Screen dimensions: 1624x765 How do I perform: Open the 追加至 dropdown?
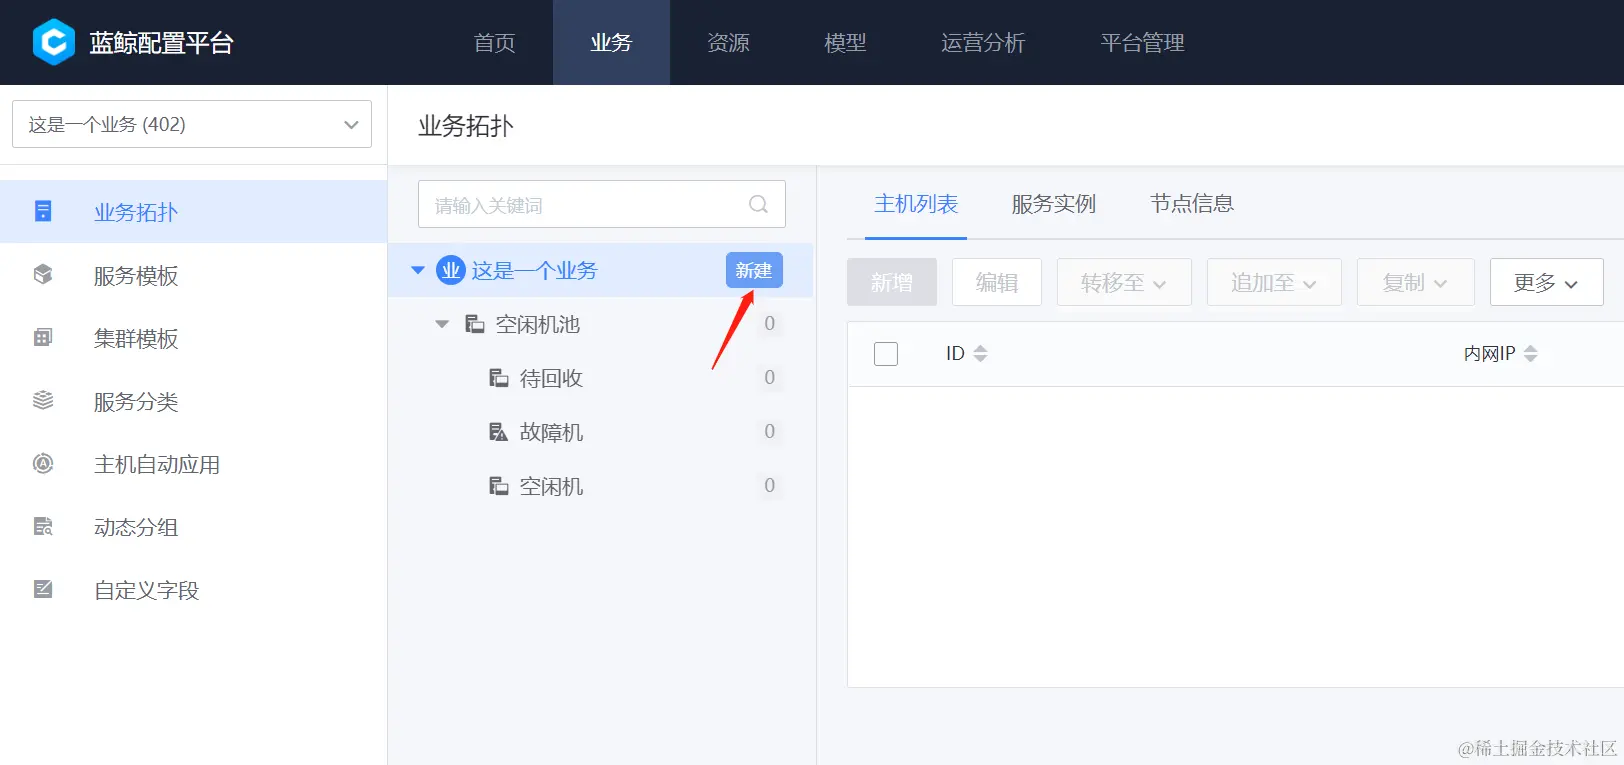pyautogui.click(x=1274, y=282)
